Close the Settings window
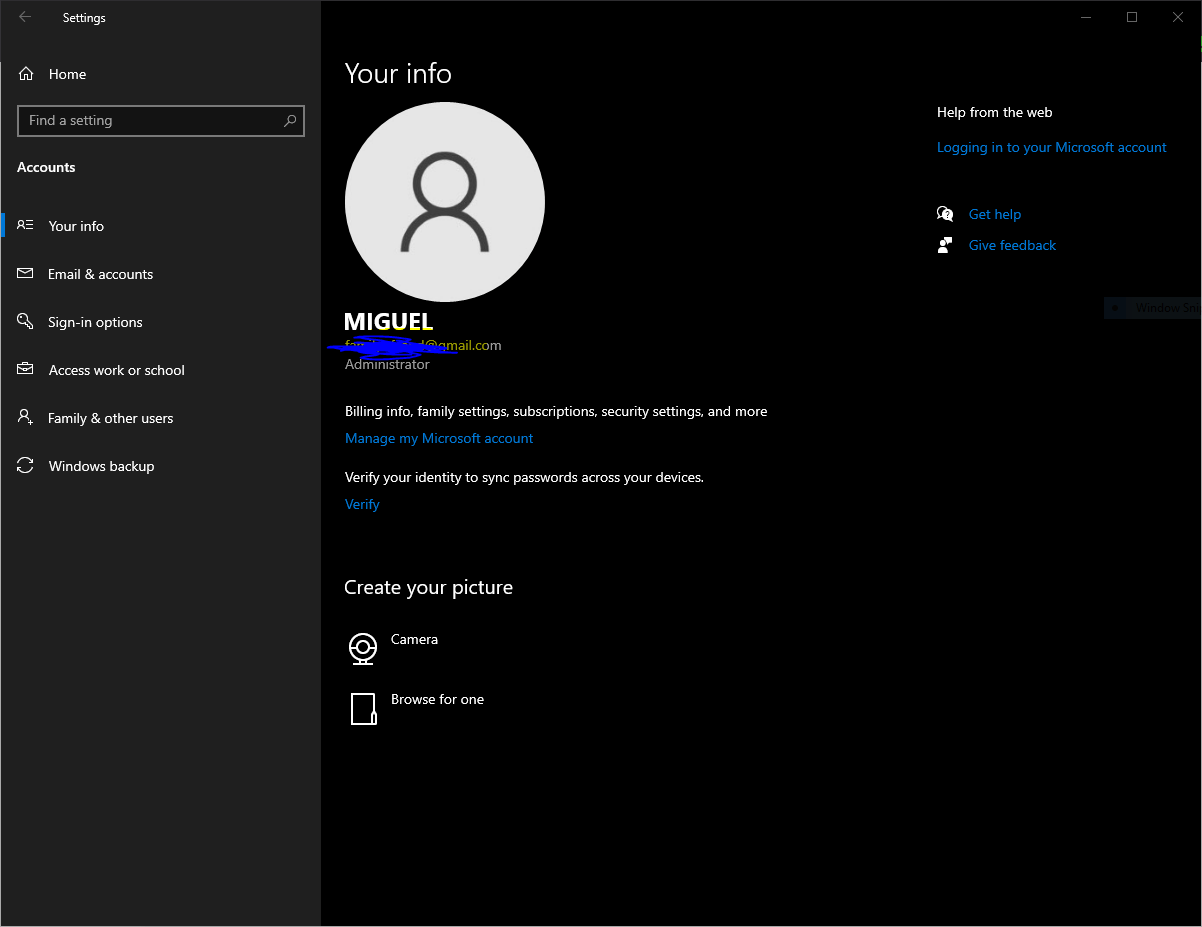Screen dimensions: 1202x927 point(1178,17)
